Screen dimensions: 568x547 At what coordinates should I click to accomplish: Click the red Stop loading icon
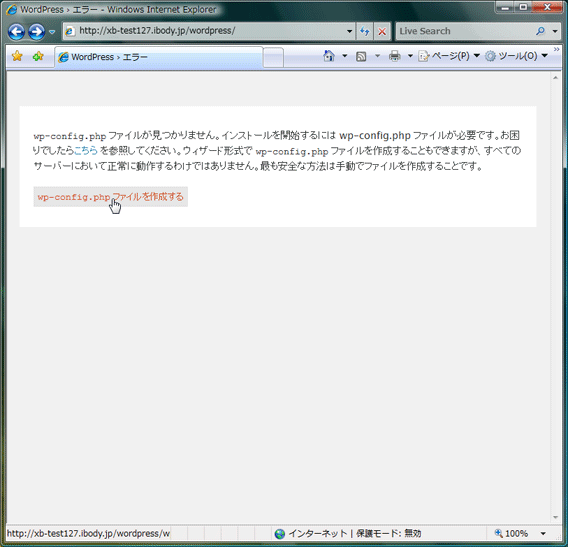[x=382, y=32]
